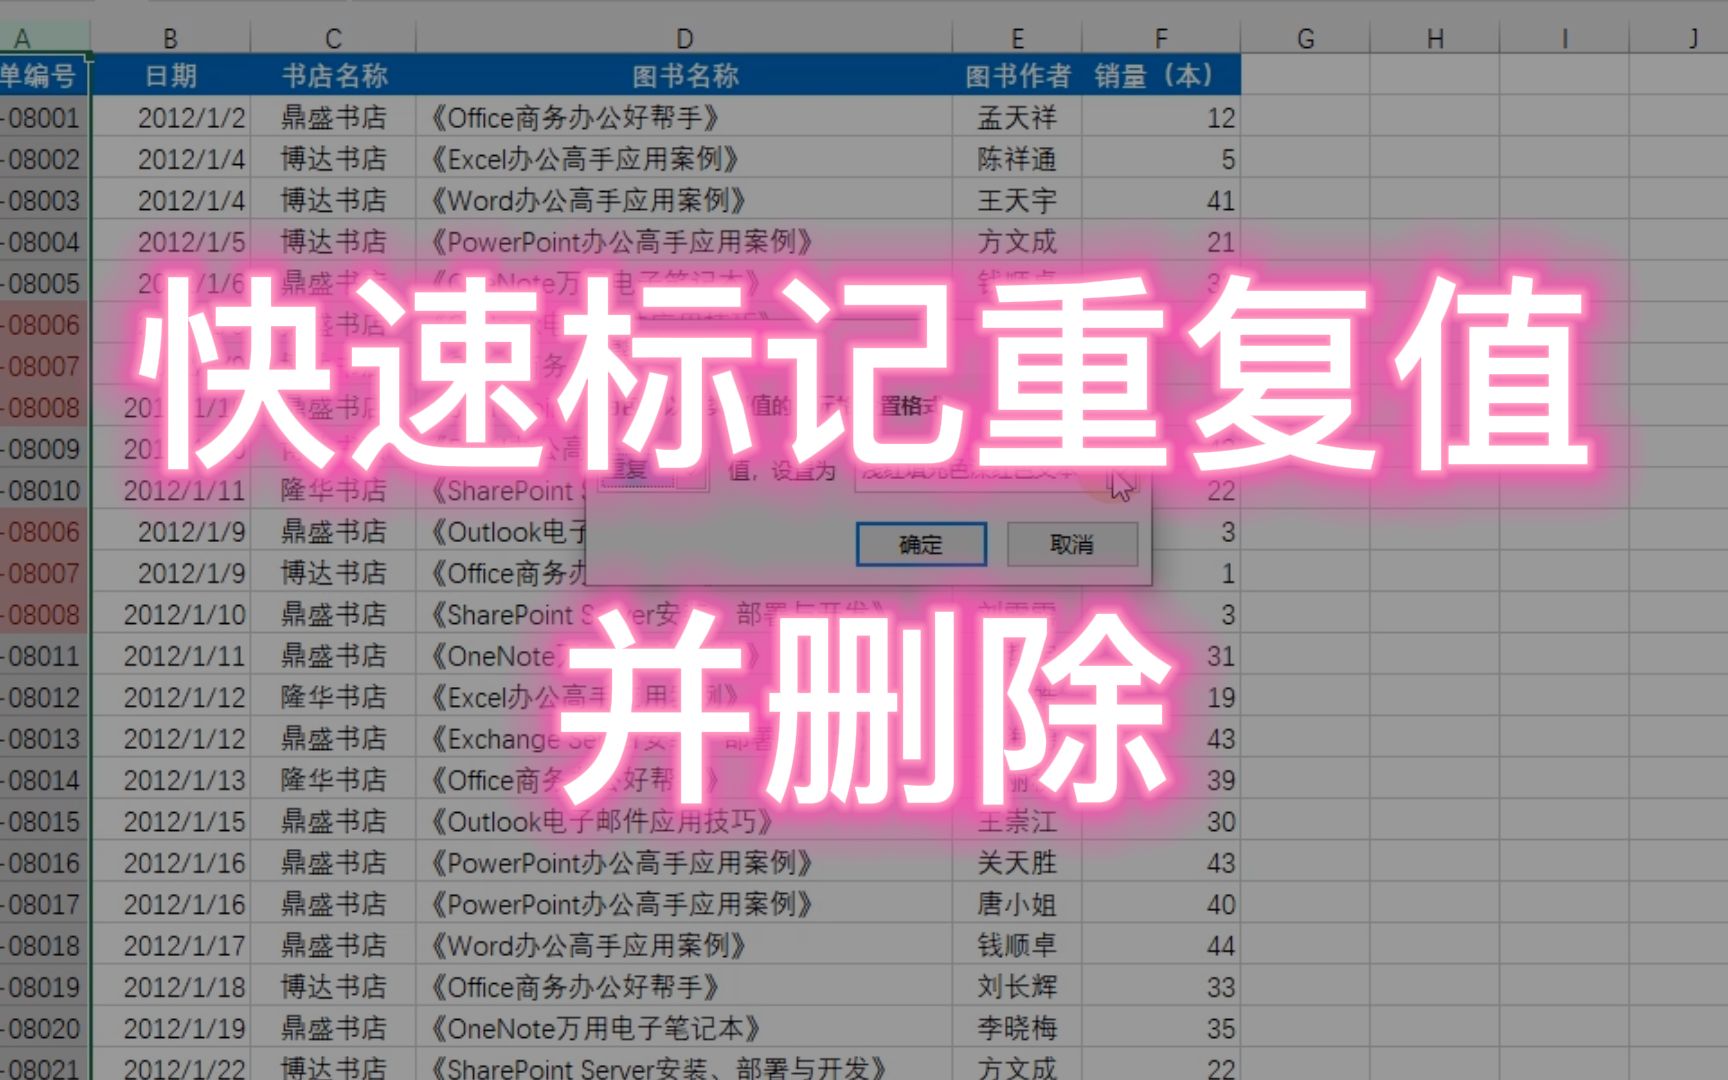Select author cell 王天宇
The height and width of the screenshot is (1080, 1728).
(x=1017, y=200)
